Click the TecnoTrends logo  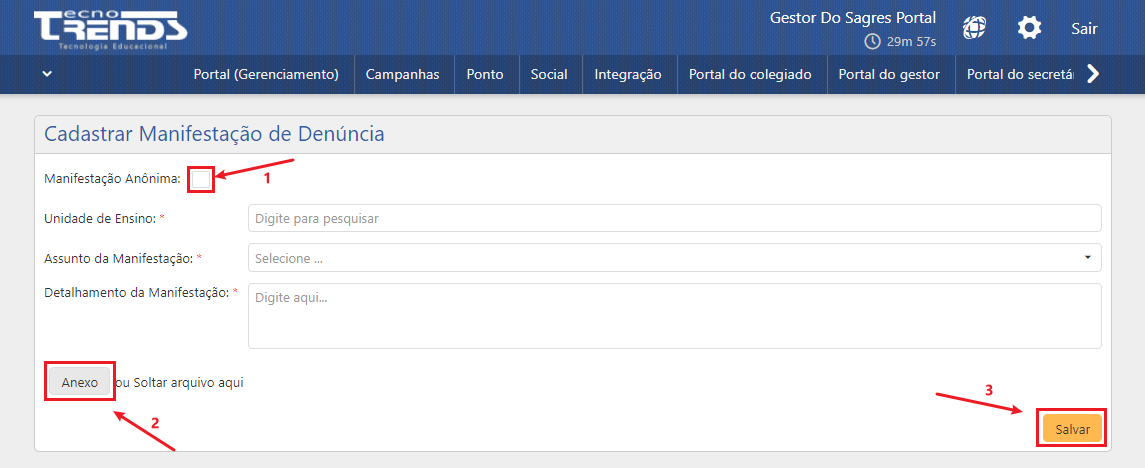(109, 29)
